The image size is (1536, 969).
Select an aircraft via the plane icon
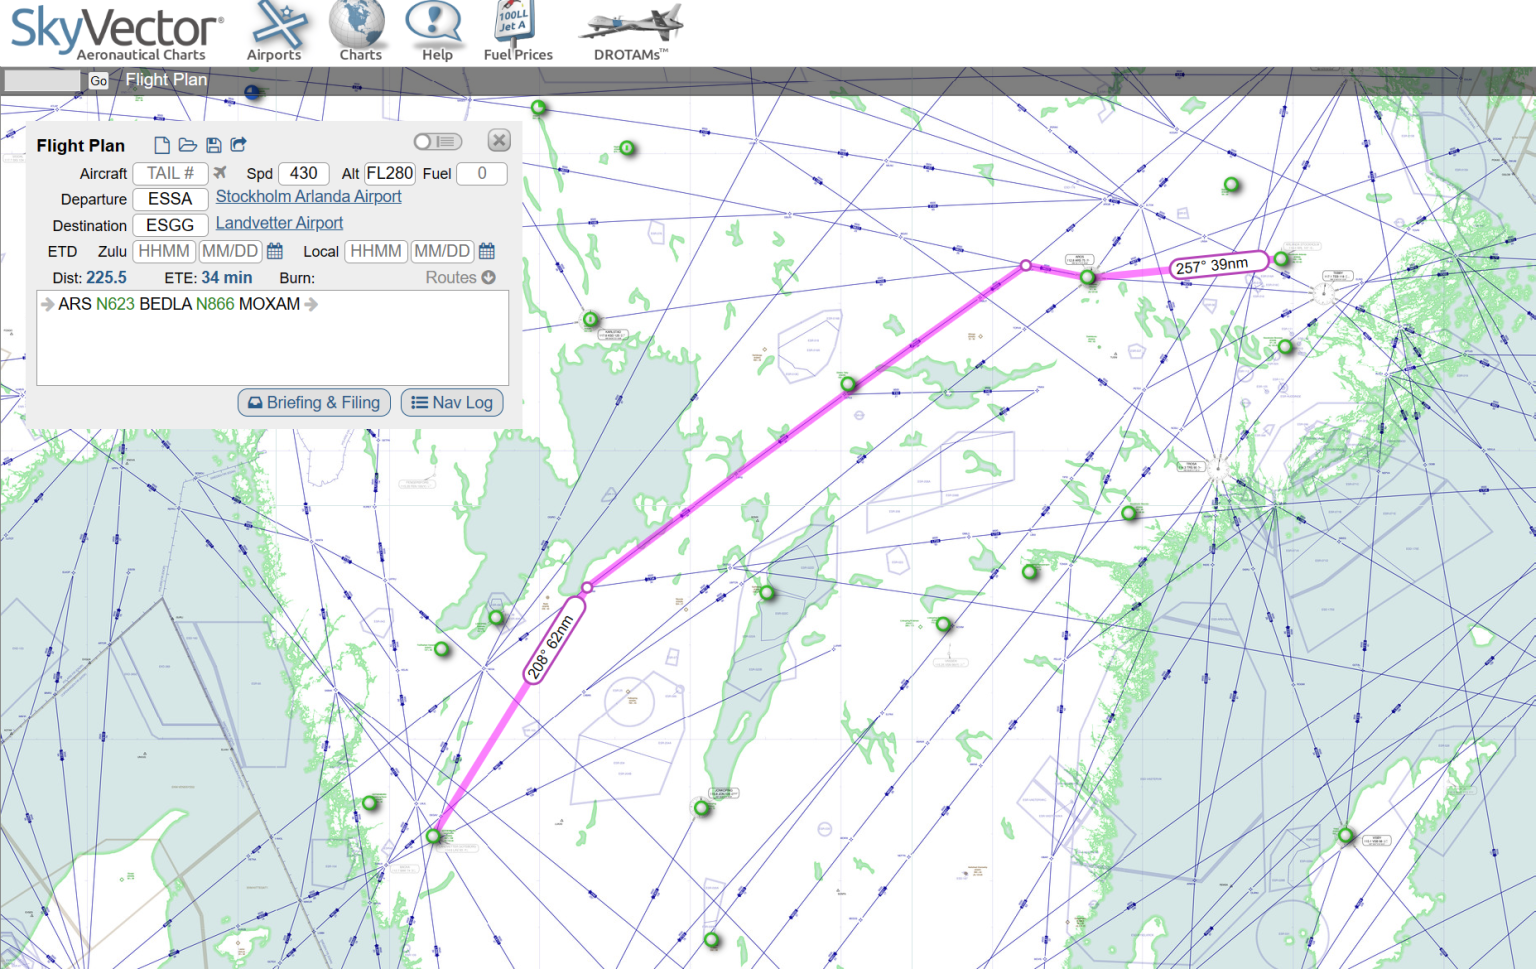(220, 172)
